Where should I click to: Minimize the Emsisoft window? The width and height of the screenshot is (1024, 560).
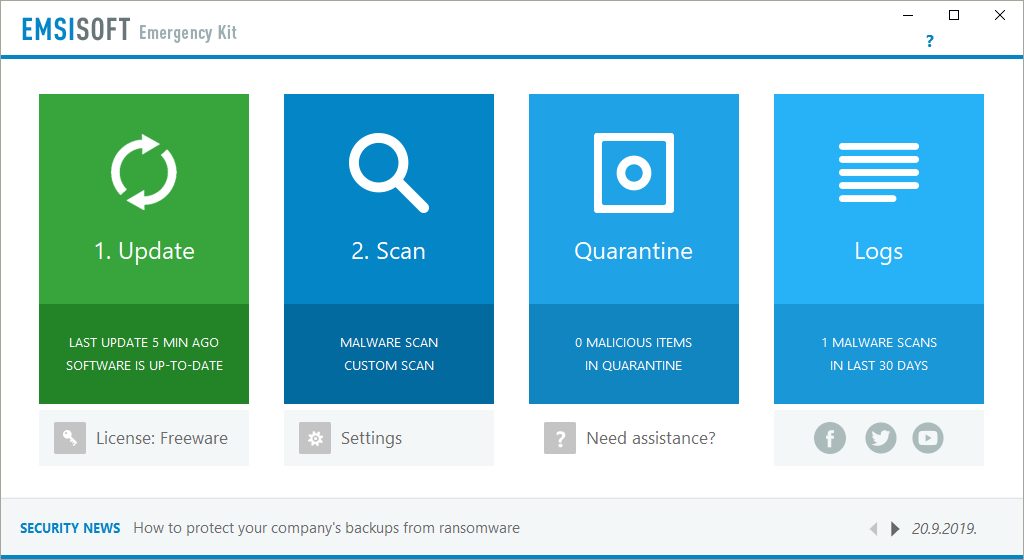point(908,15)
